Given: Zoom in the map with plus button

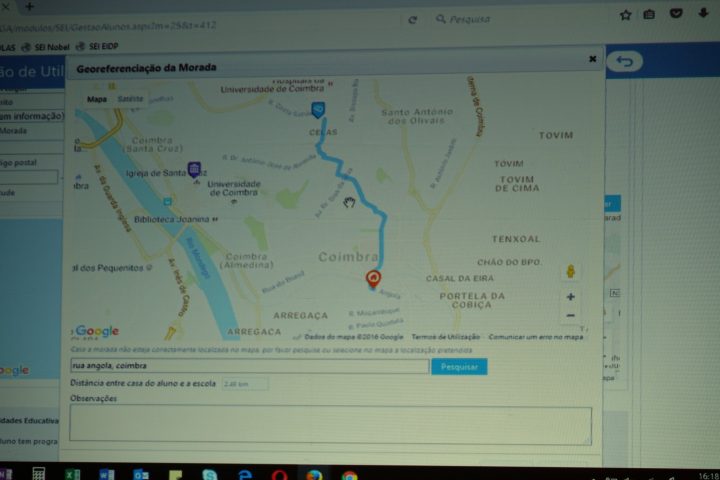Looking at the screenshot, I should point(570,297).
